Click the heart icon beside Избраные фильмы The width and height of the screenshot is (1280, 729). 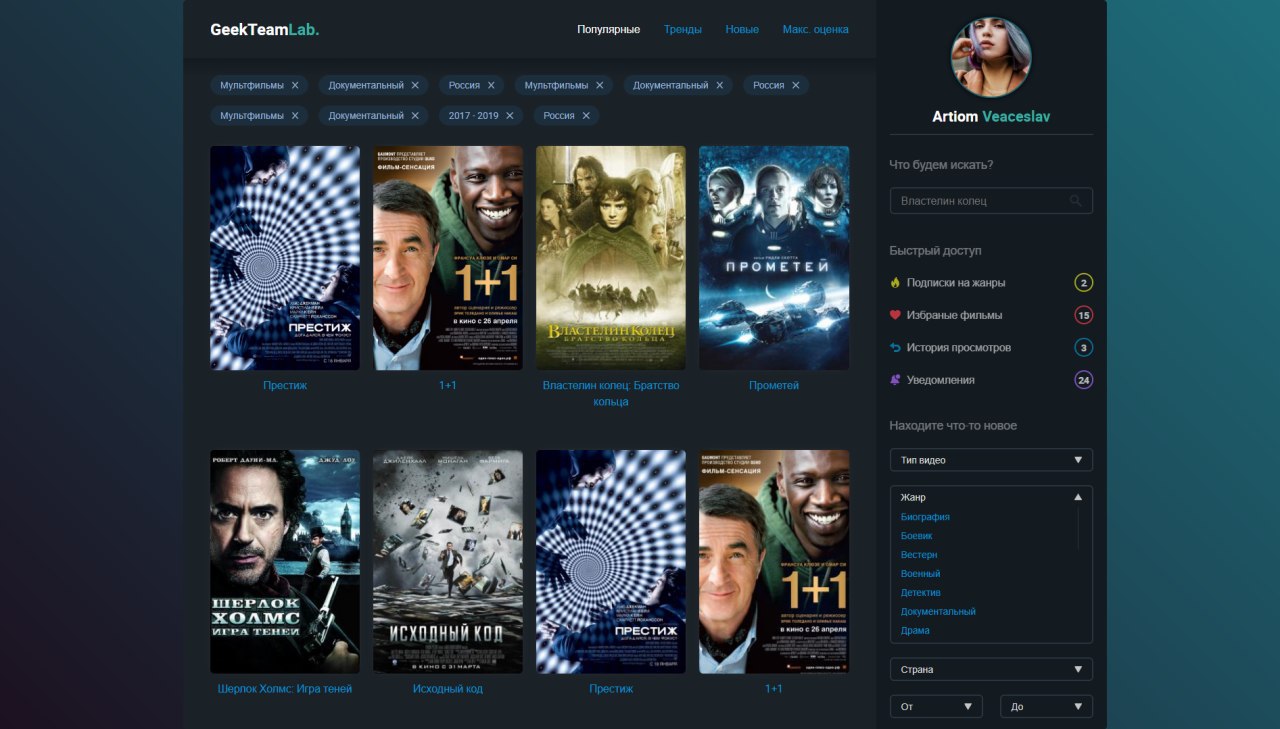[895, 315]
